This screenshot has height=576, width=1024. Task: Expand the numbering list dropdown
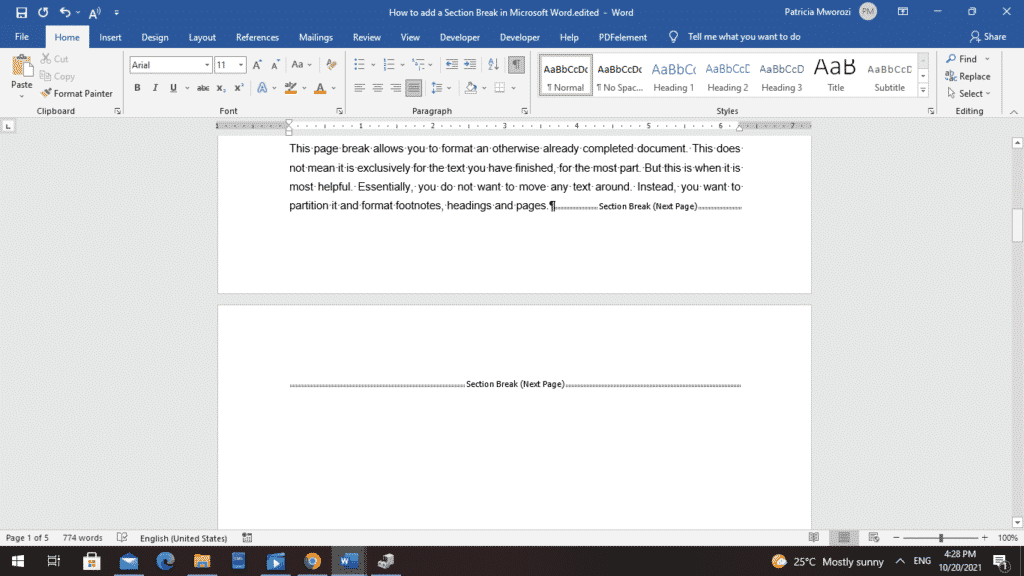402,65
